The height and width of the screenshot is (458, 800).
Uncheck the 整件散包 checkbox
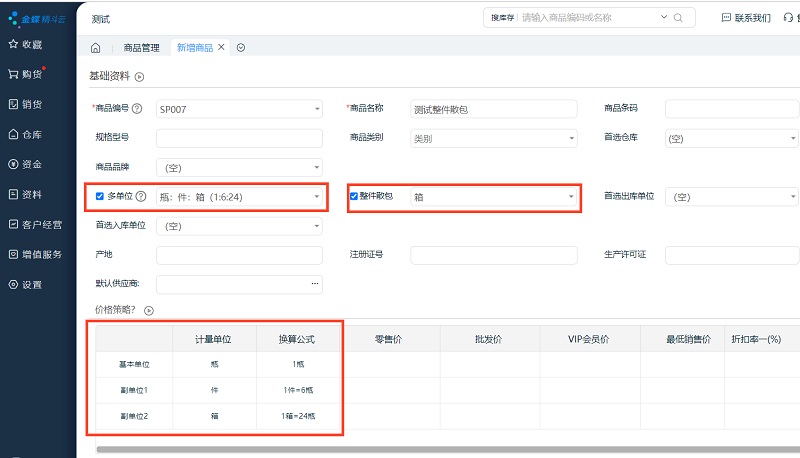[x=354, y=197]
